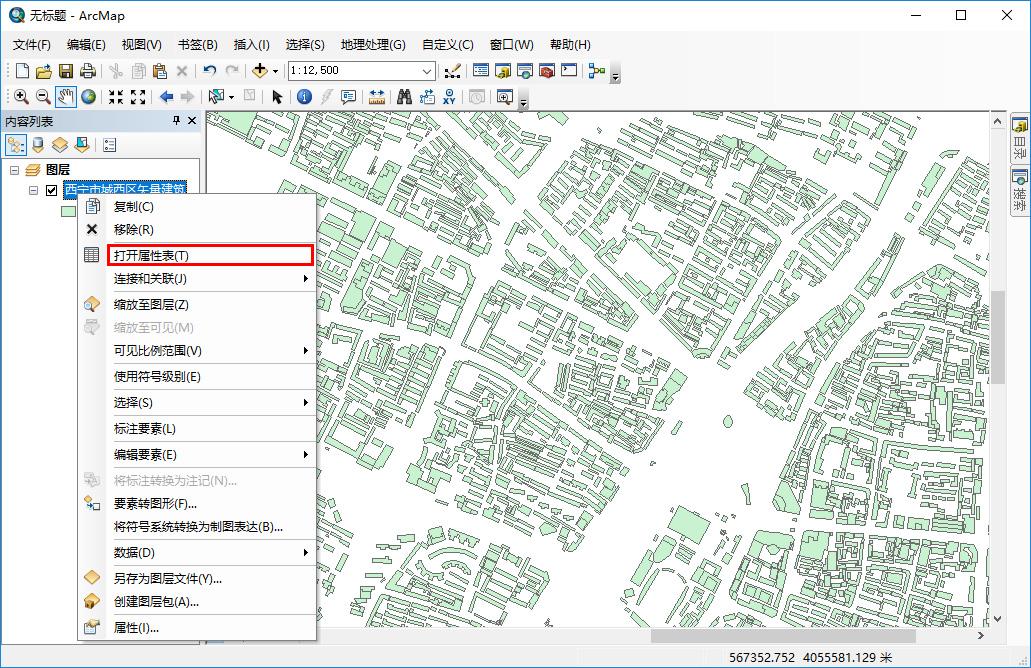The width and height of the screenshot is (1031, 668).
Task: Open the Catalog window icon
Action: tap(503, 71)
